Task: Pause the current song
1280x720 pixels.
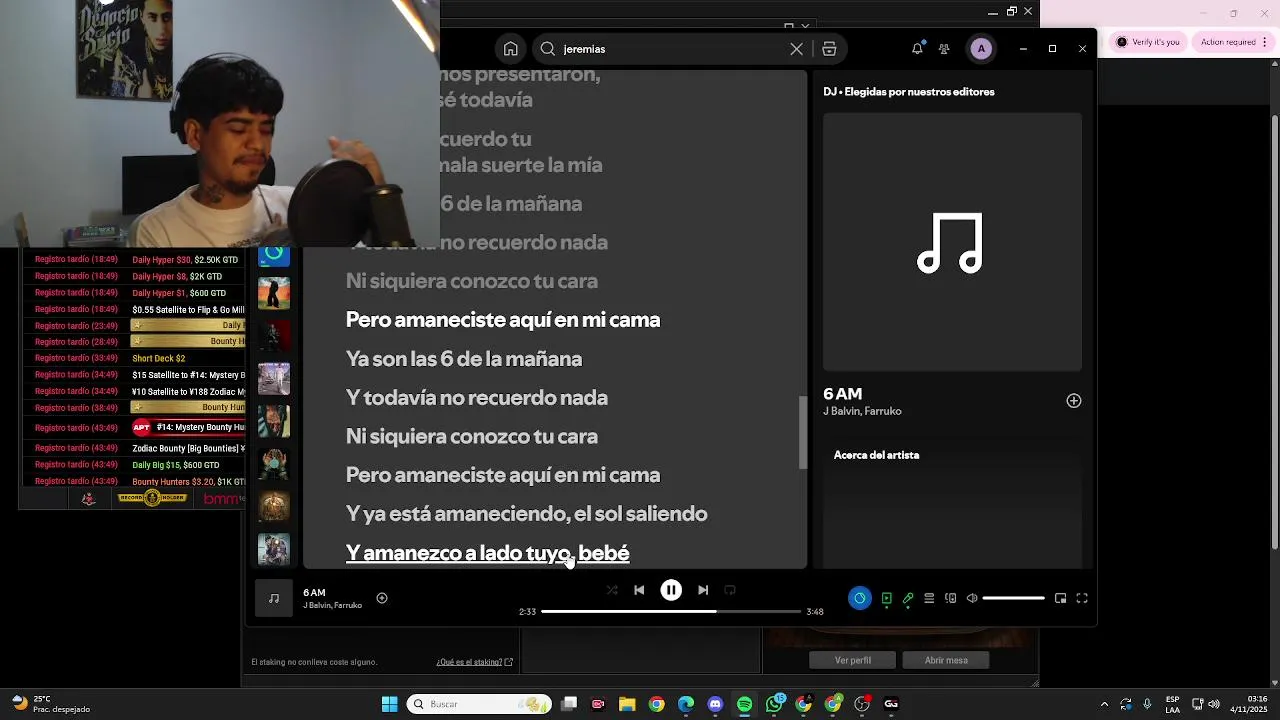Action: click(671, 590)
